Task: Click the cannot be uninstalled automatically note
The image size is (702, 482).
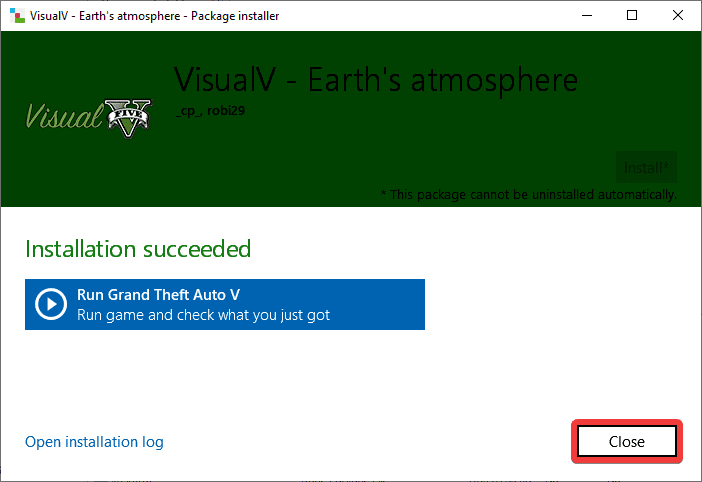Action: tap(532, 193)
